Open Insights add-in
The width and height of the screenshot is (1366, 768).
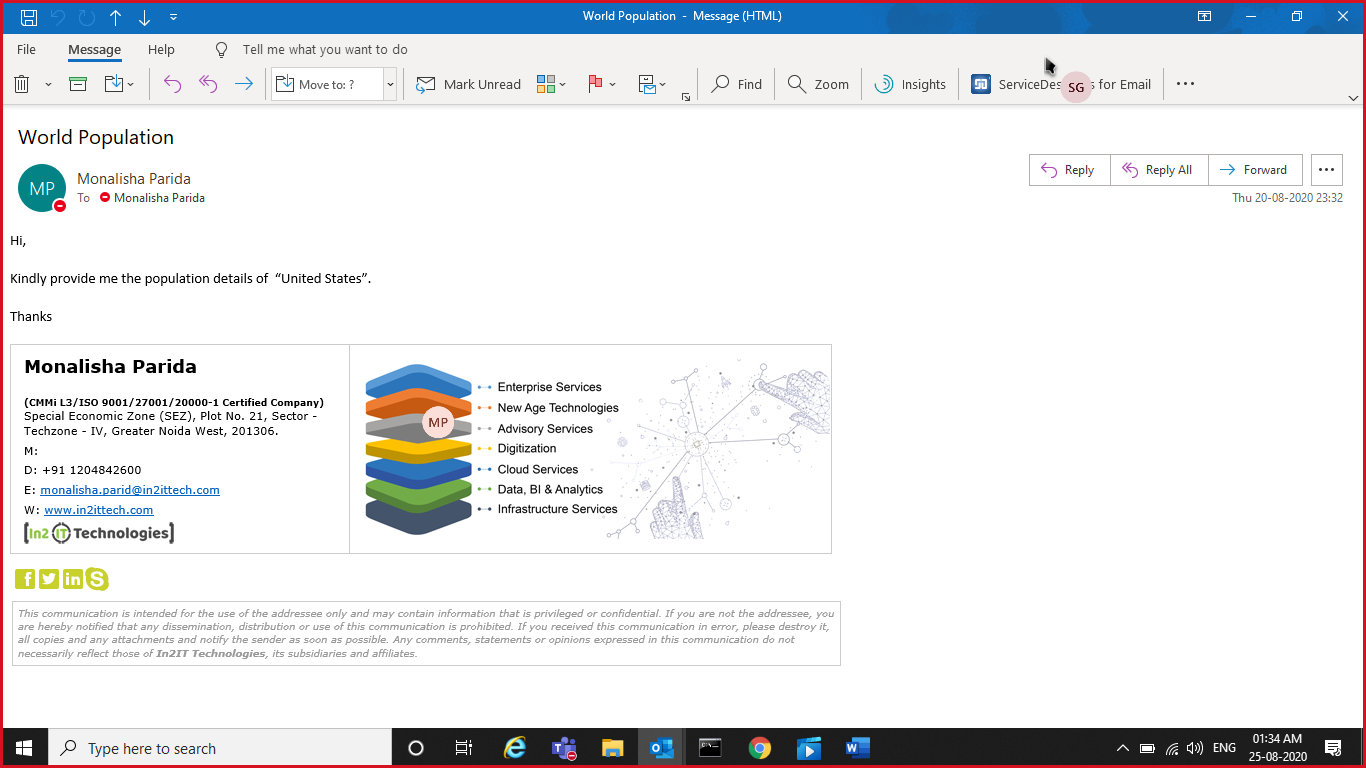(x=910, y=84)
